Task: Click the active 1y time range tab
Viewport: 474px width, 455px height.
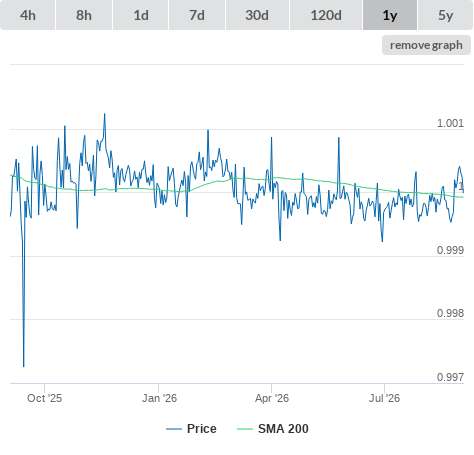Action: 390,15
